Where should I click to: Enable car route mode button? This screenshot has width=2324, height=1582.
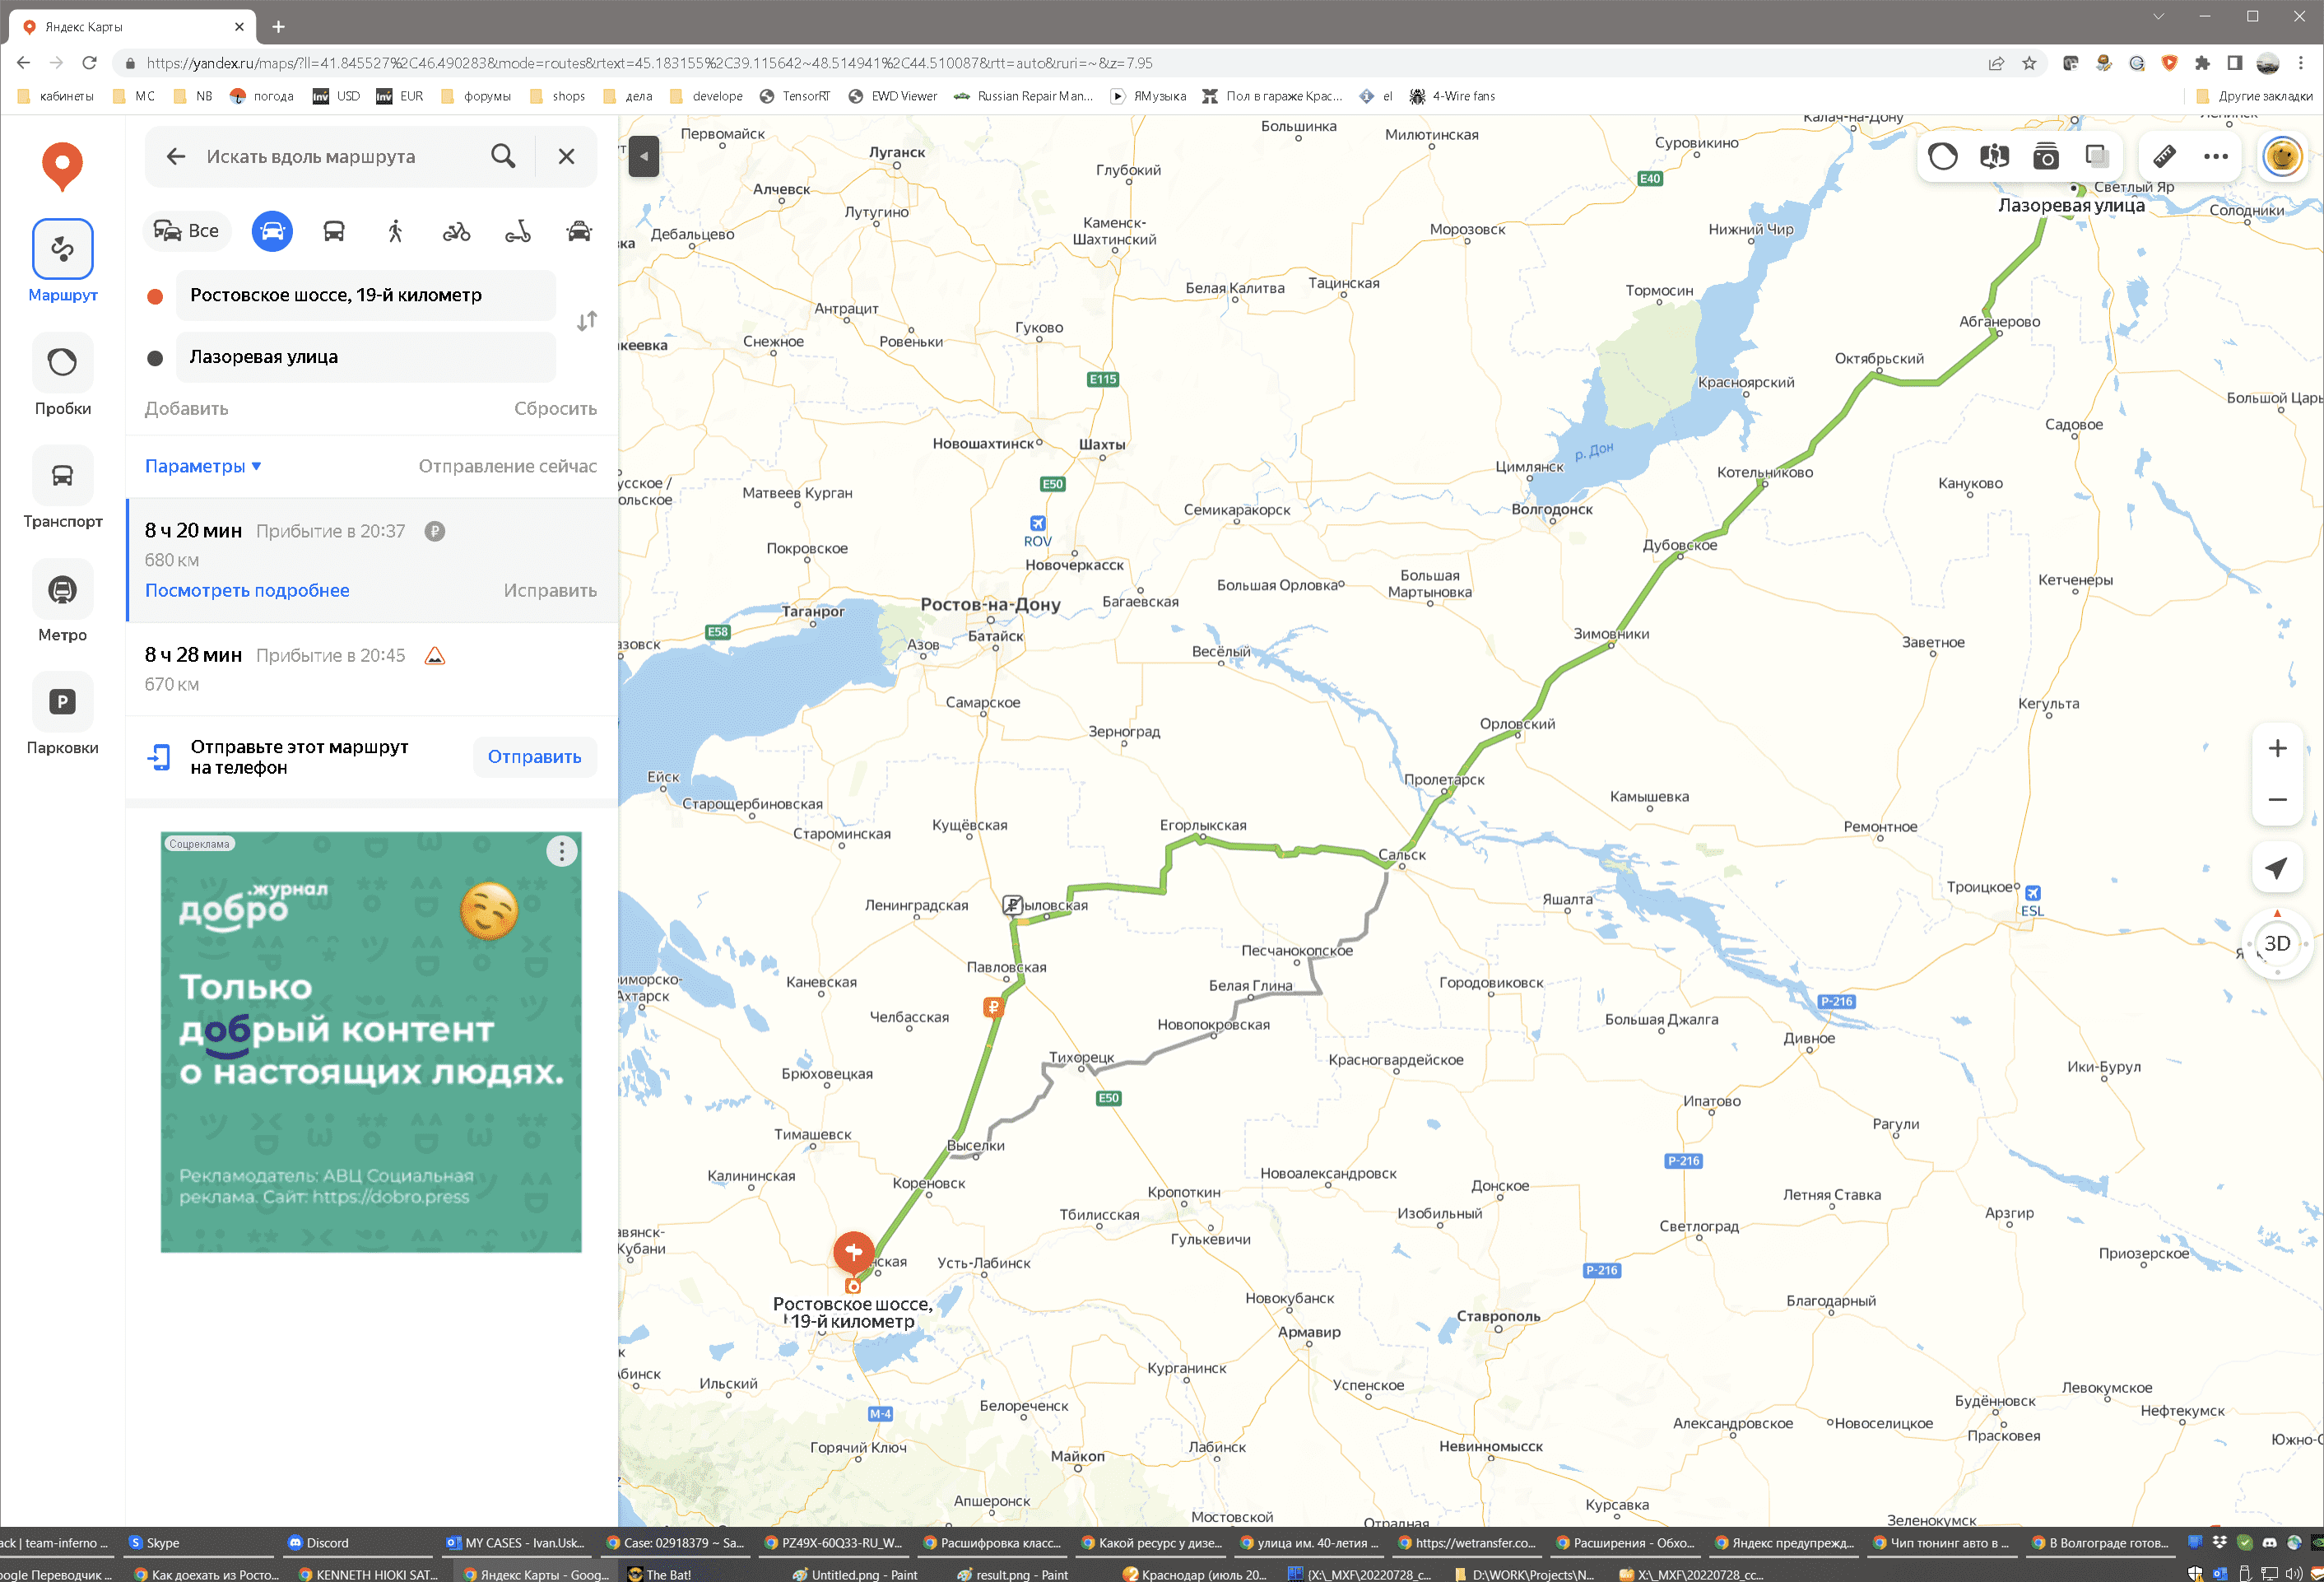click(272, 232)
